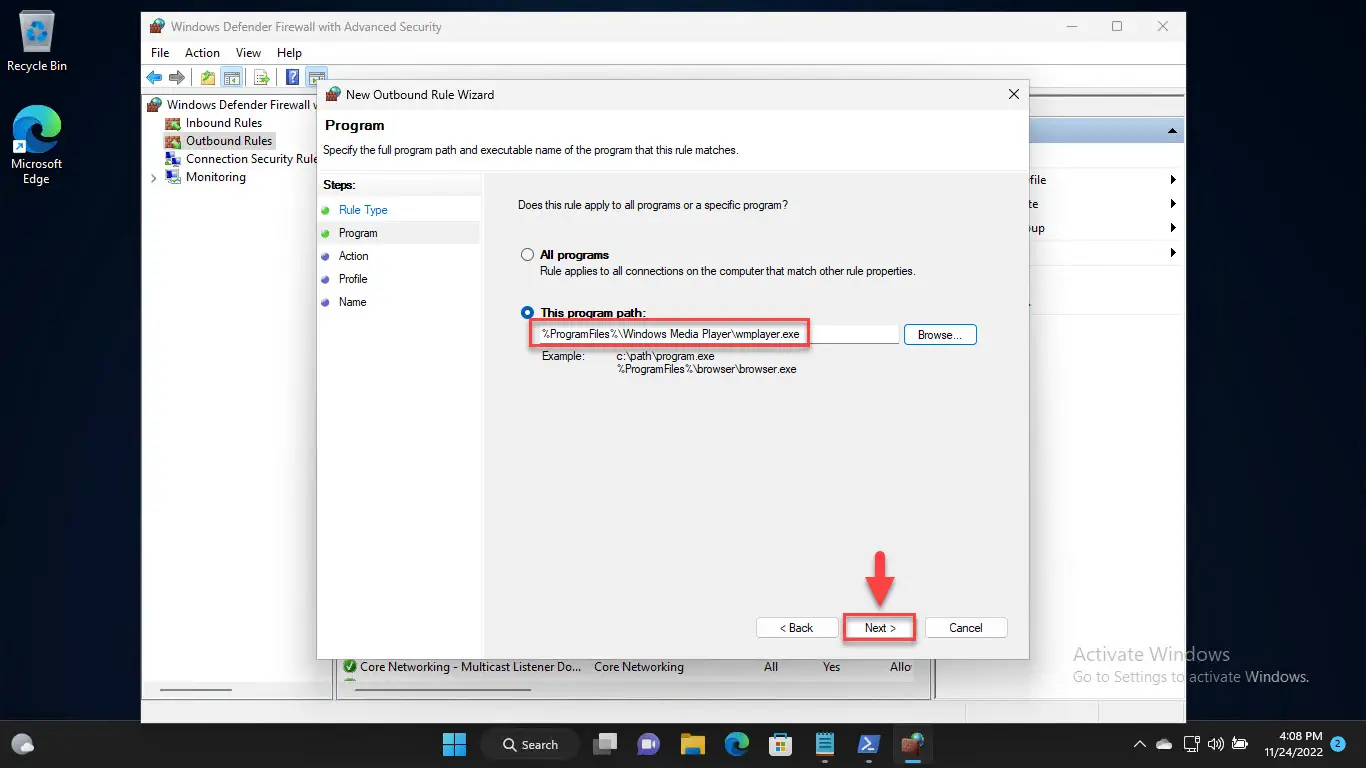Click the Action step in Steps list
The image size is (1366, 768).
click(354, 256)
